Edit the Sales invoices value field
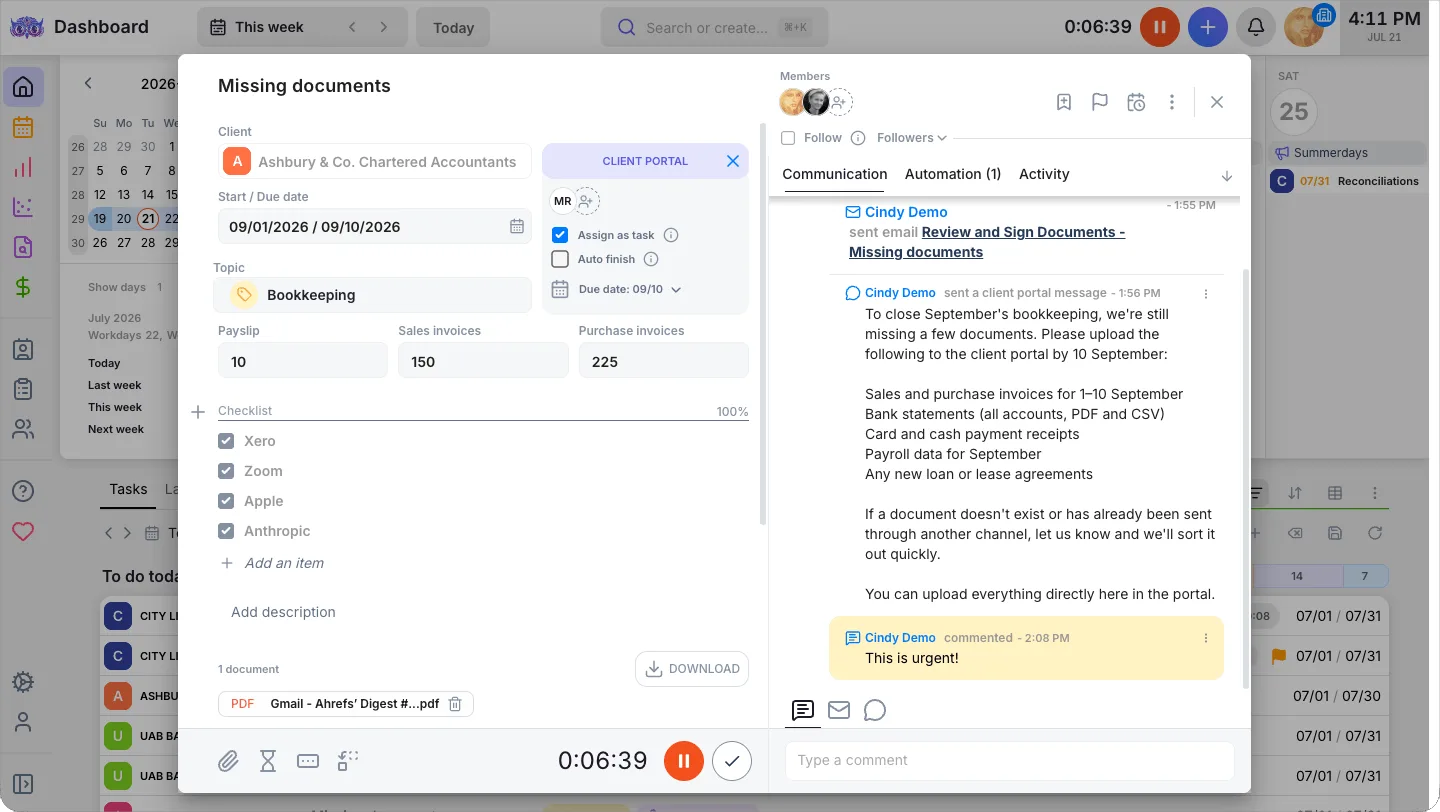Image resolution: width=1440 pixels, height=812 pixels. (x=483, y=361)
